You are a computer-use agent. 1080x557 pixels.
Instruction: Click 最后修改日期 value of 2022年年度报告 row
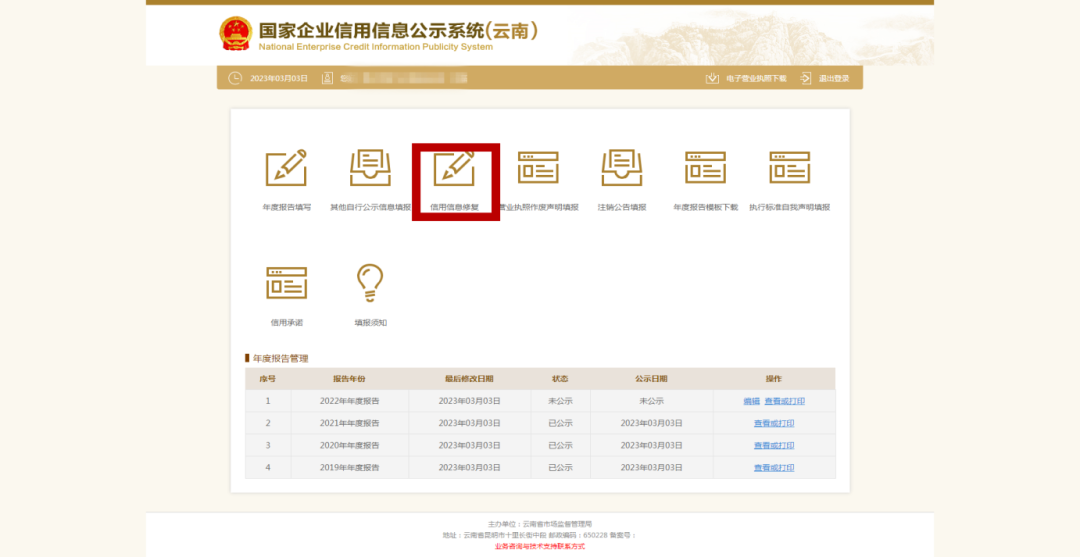tap(469, 401)
